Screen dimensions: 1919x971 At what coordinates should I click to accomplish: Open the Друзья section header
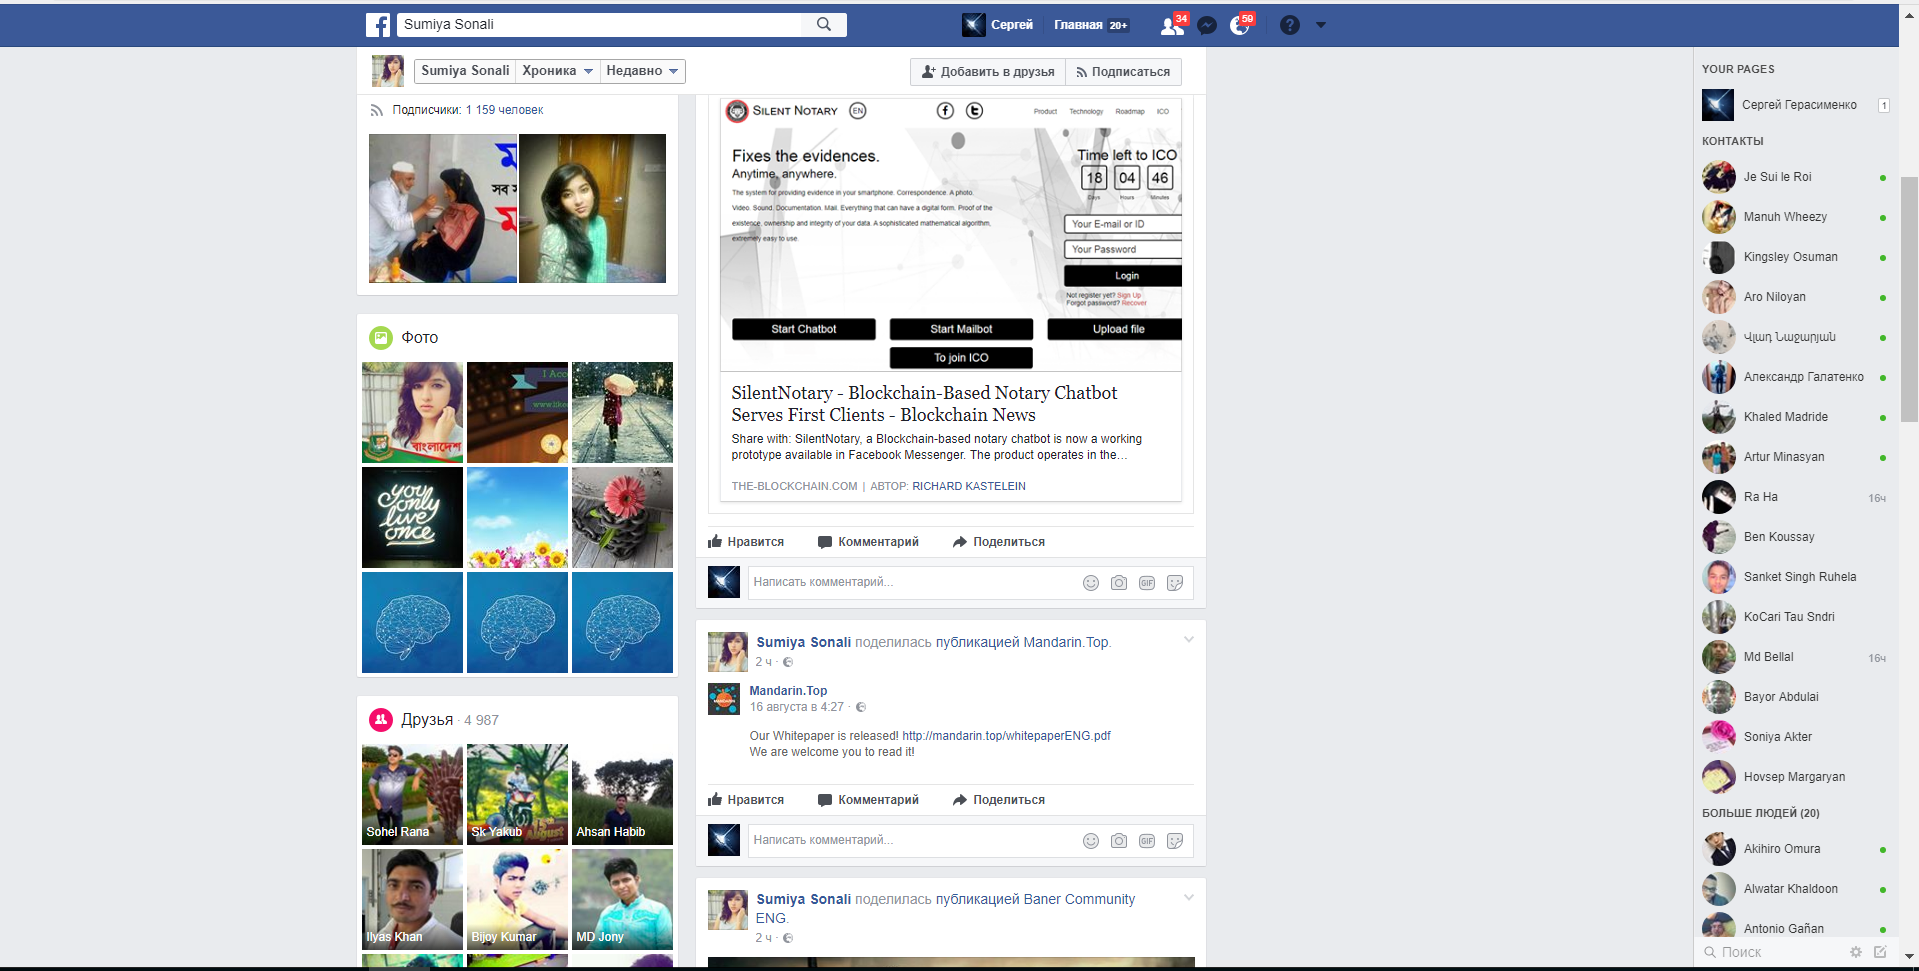427,720
